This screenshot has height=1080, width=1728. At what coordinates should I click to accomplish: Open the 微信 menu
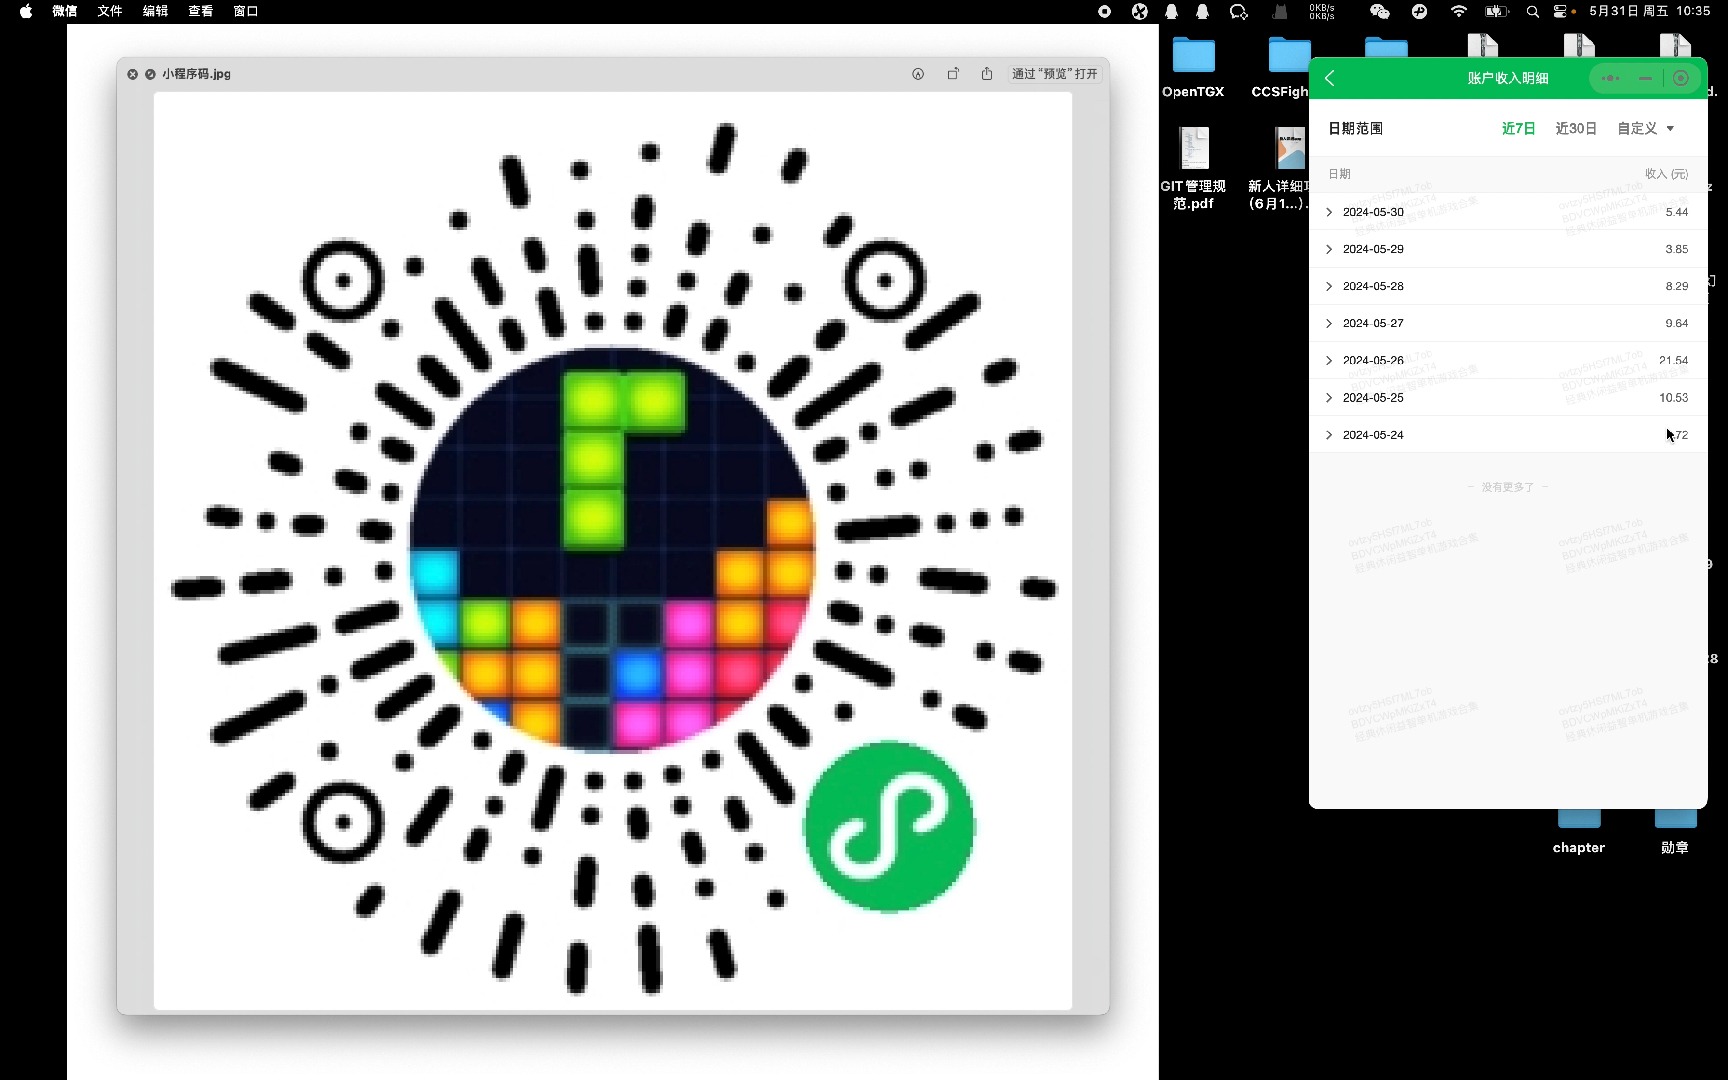click(x=65, y=11)
